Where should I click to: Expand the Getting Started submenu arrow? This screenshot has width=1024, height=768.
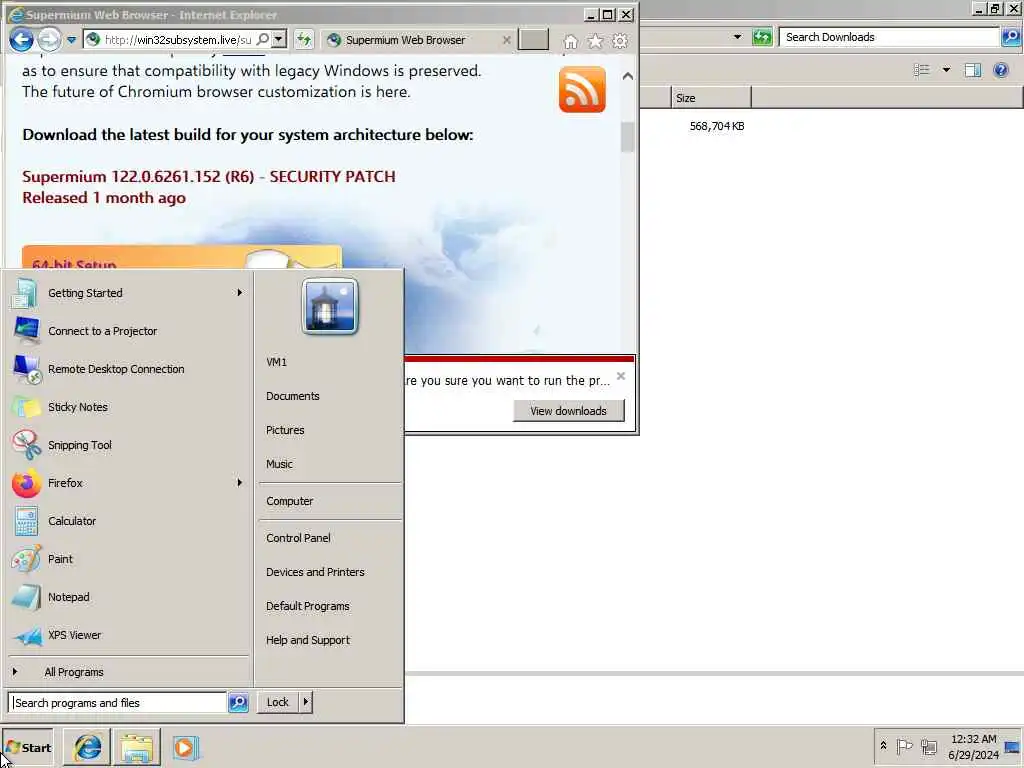tap(240, 293)
